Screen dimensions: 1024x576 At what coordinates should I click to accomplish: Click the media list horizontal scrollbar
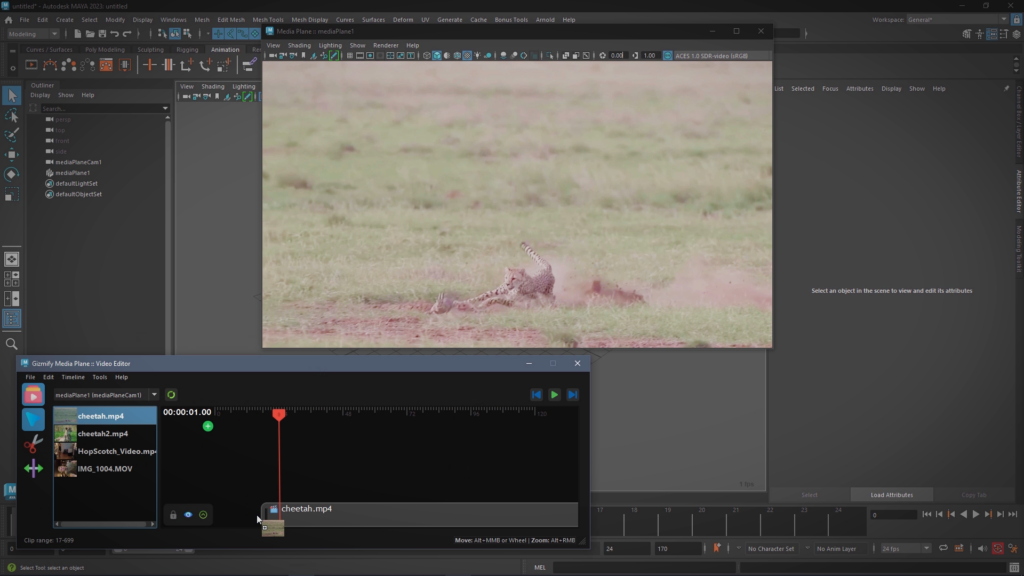(105, 524)
